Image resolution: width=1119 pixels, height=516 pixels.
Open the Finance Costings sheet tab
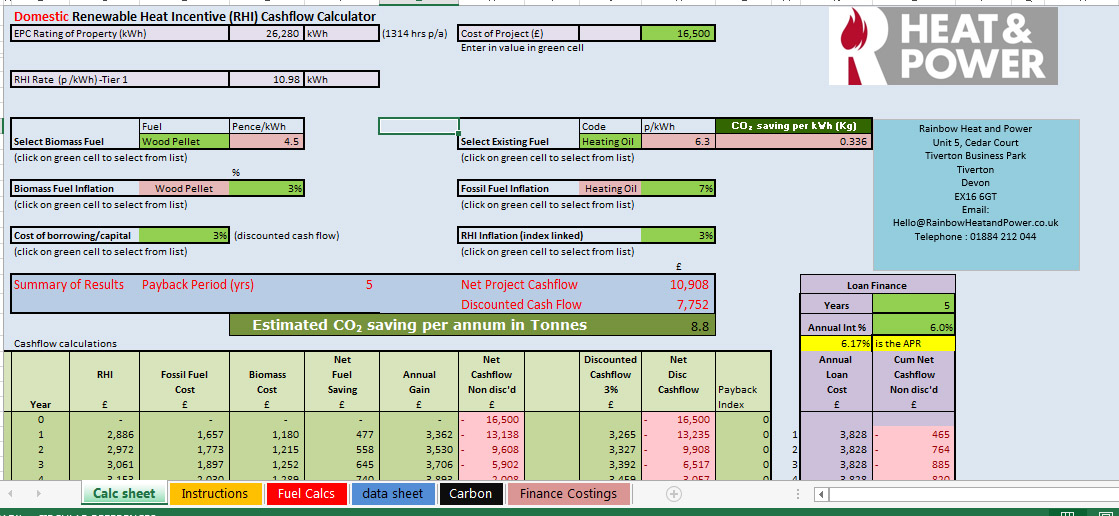[568, 494]
